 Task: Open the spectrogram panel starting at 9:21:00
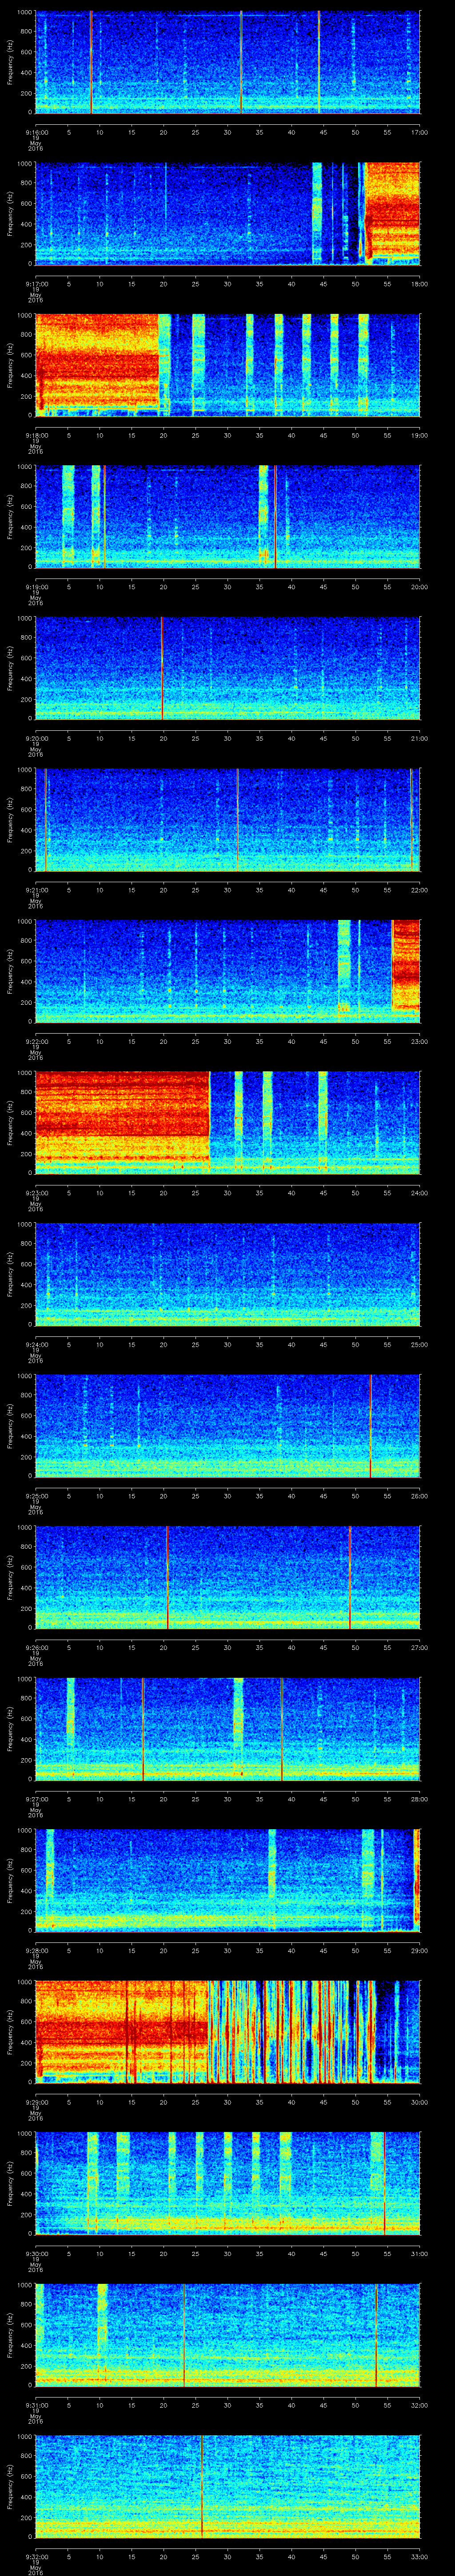click(227, 819)
